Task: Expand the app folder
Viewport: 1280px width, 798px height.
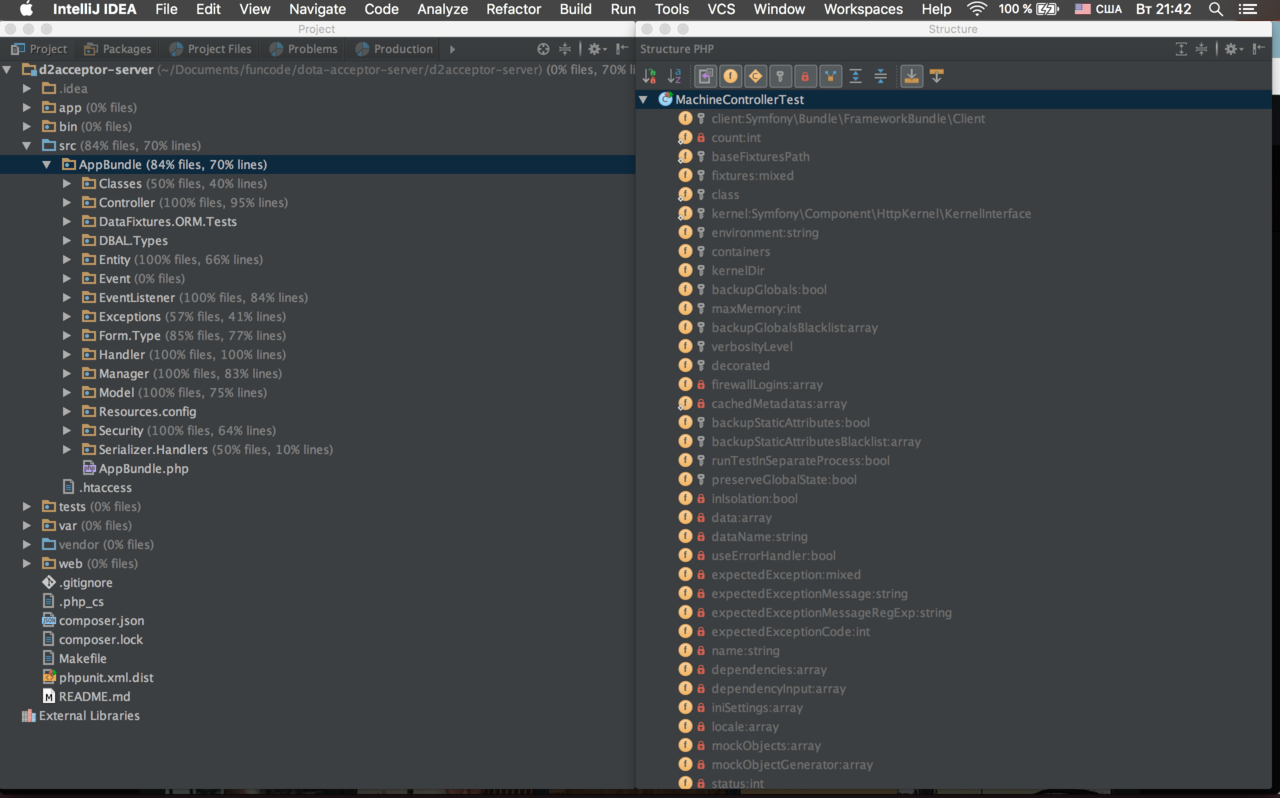Action: (x=27, y=108)
